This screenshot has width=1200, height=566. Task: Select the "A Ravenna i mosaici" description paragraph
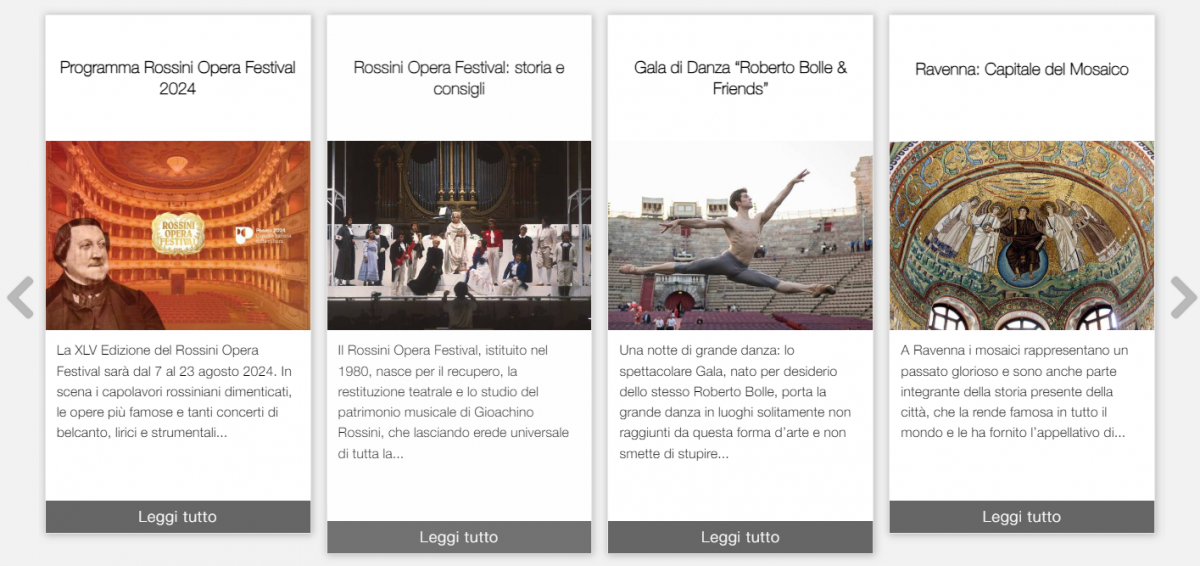pos(1018,392)
